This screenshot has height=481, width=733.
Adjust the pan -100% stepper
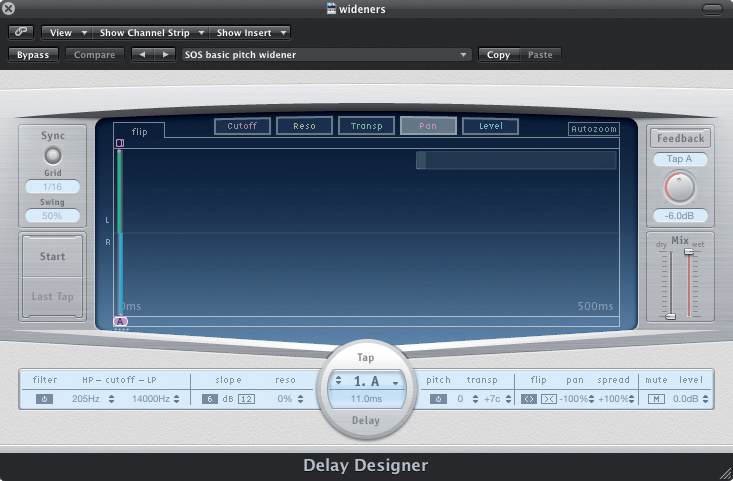pos(591,399)
